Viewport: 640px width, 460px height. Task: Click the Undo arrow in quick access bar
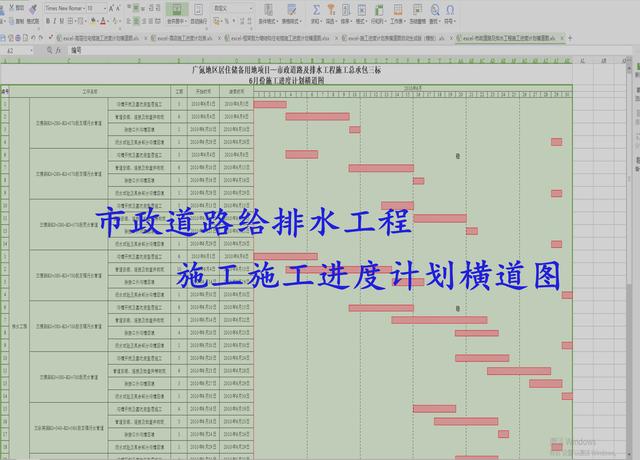click(x=34, y=38)
